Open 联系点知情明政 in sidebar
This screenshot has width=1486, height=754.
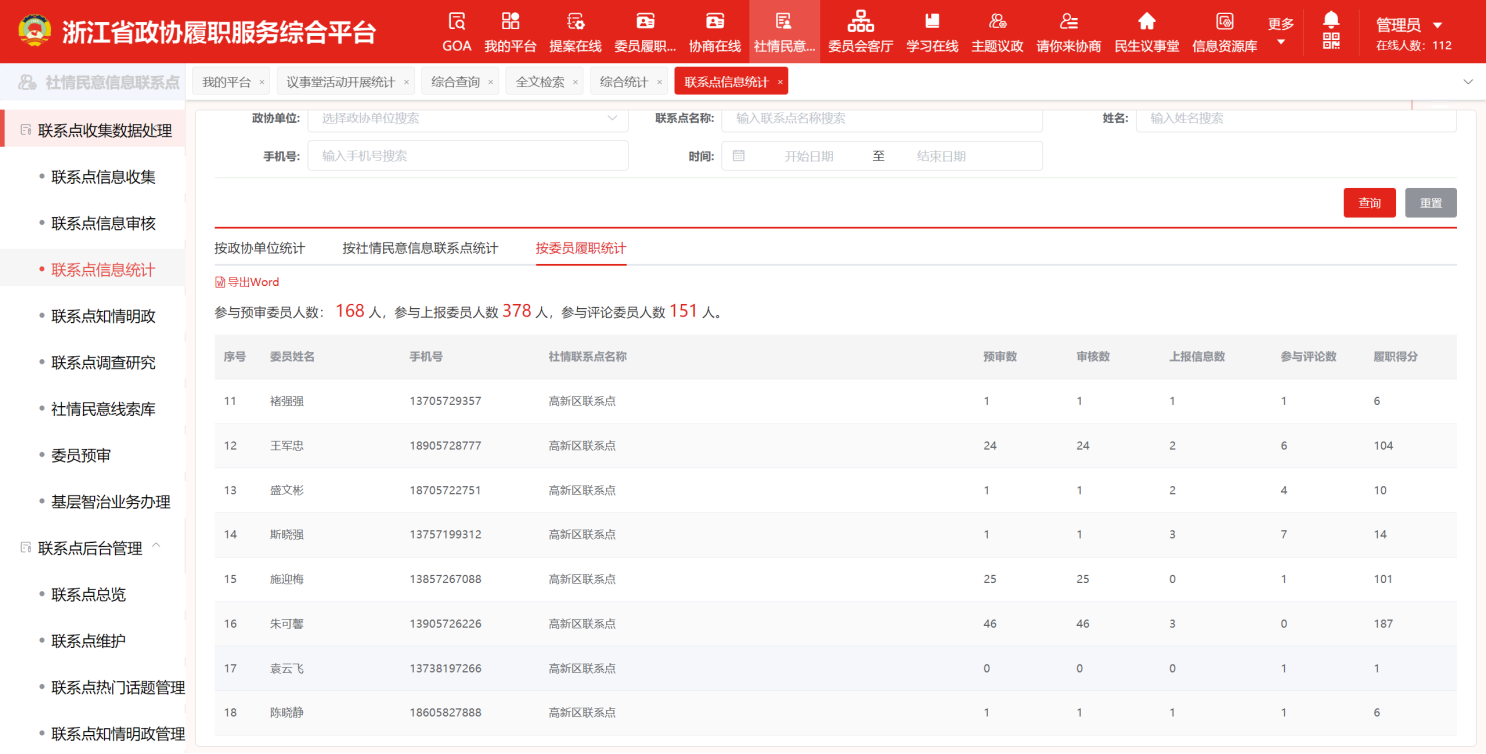tap(103, 316)
